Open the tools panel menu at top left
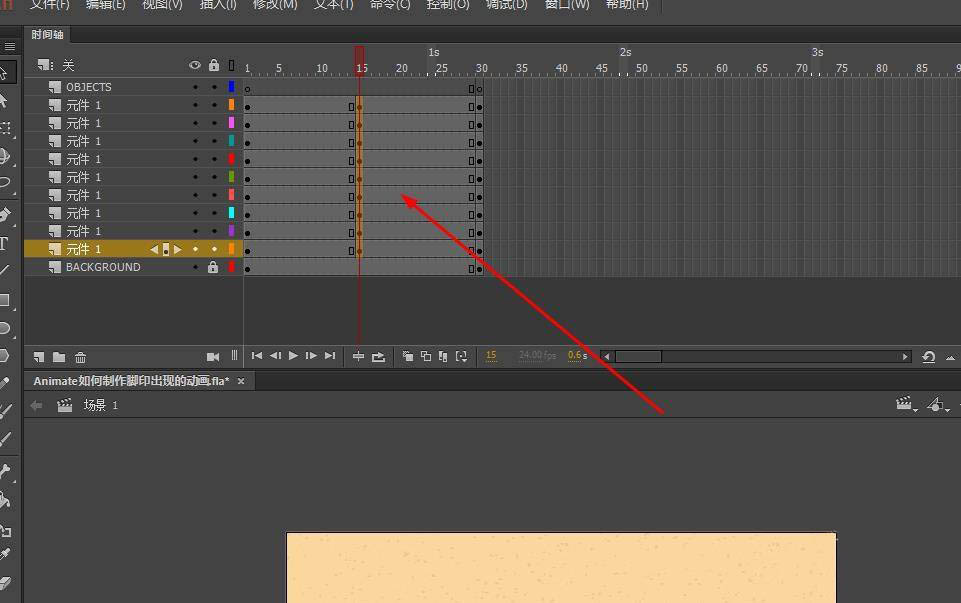Screen dimensions: 961x603 coord(10,47)
